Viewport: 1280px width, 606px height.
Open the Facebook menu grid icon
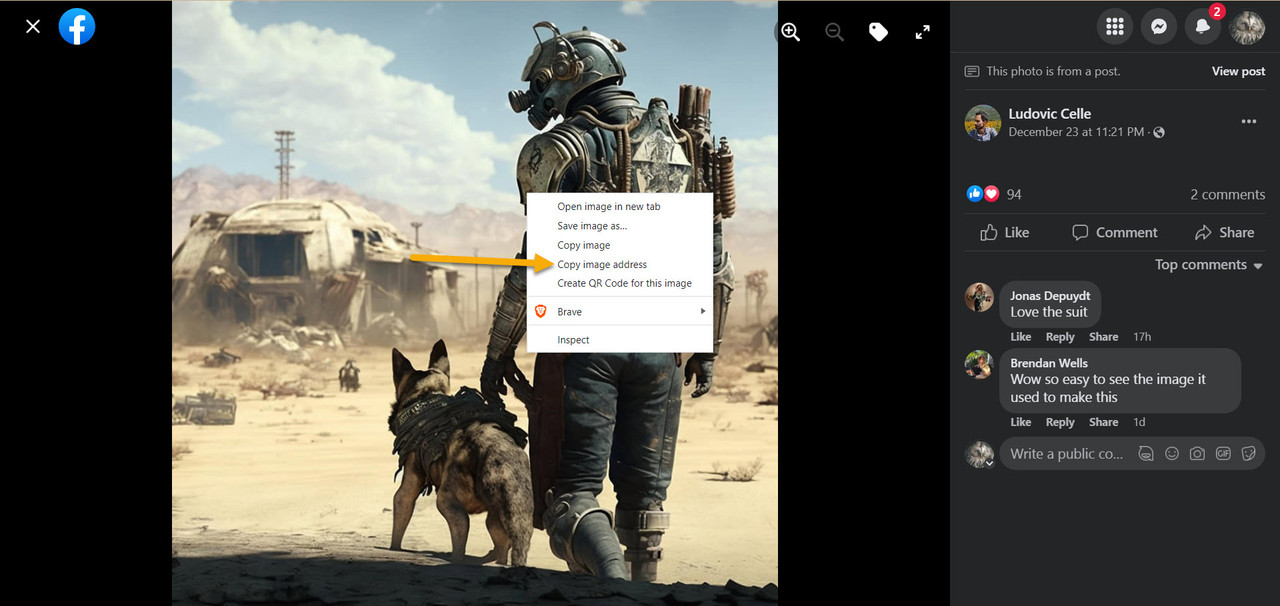(1115, 27)
